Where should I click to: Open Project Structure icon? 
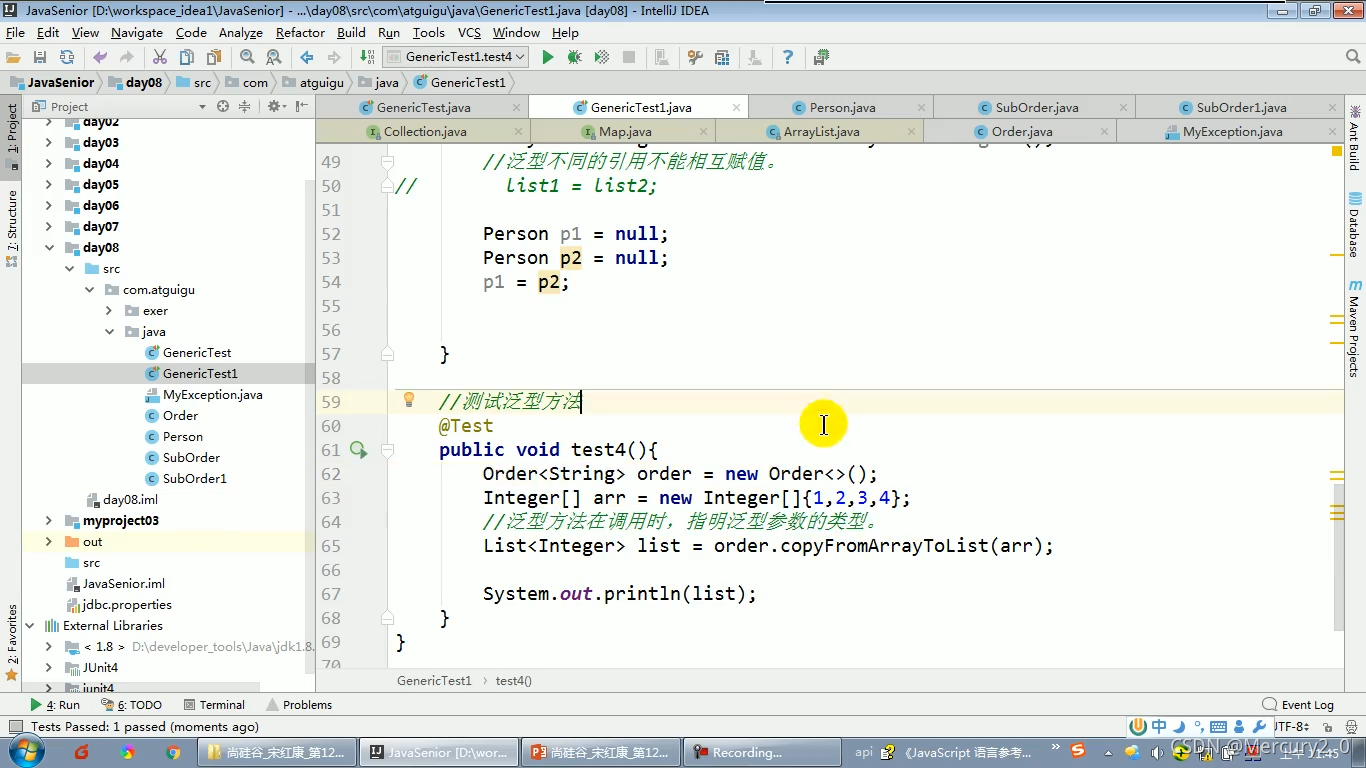[722, 57]
